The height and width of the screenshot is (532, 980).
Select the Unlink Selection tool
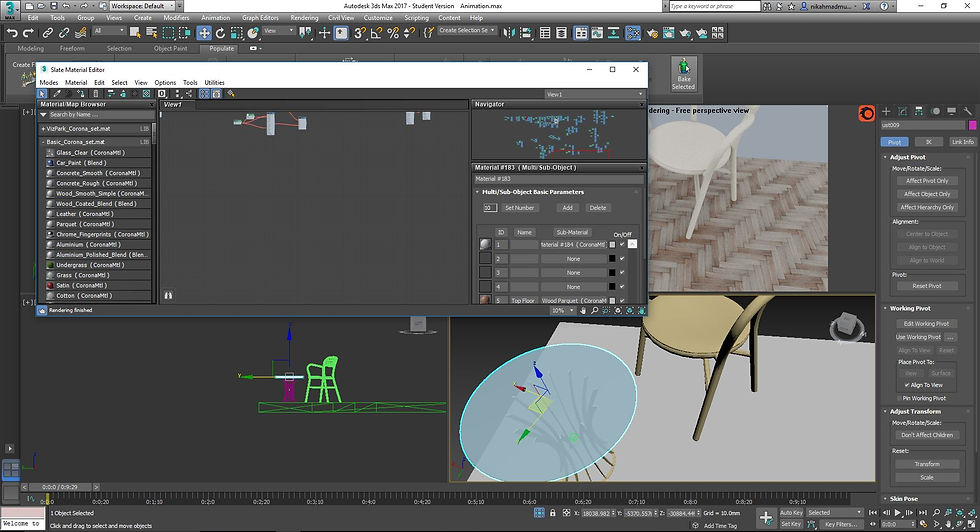(x=64, y=33)
